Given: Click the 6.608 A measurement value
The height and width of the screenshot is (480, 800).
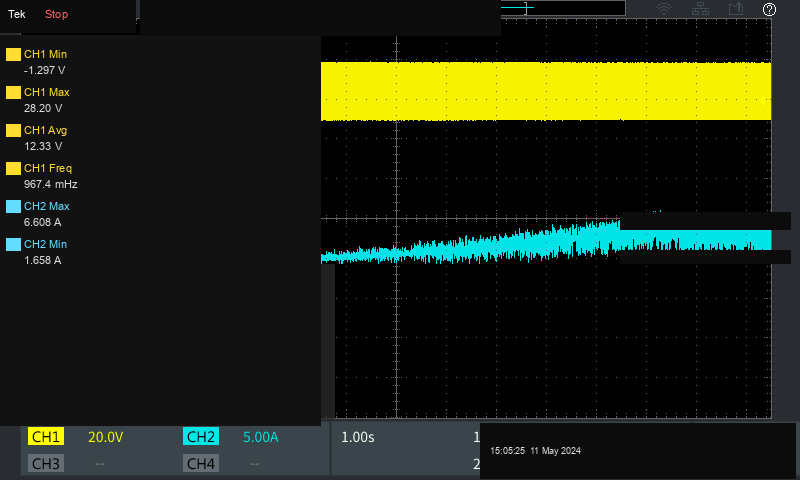Looking at the screenshot, I should [x=42, y=222].
